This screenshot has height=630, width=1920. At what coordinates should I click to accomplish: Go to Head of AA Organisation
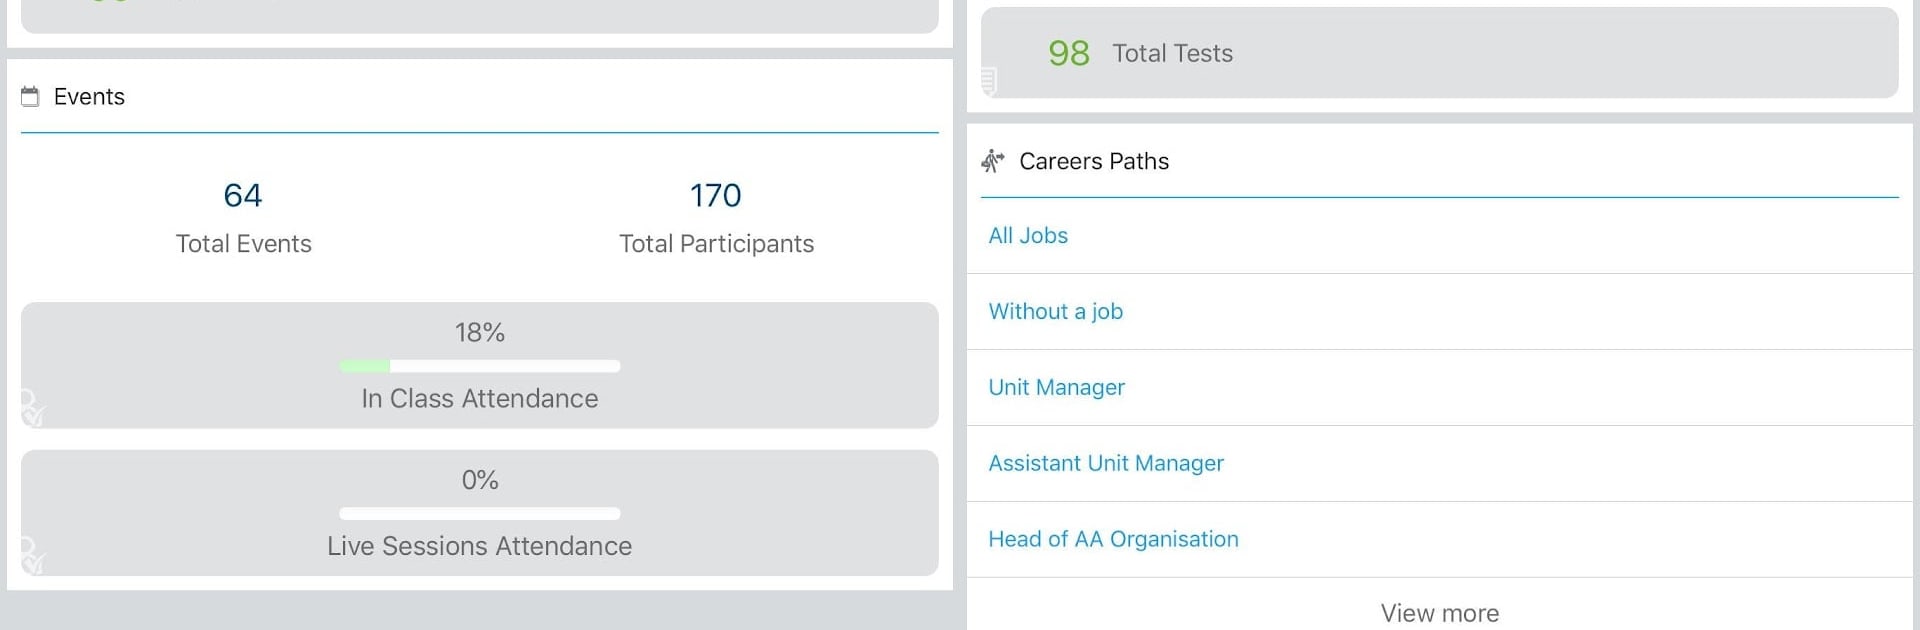click(1113, 540)
